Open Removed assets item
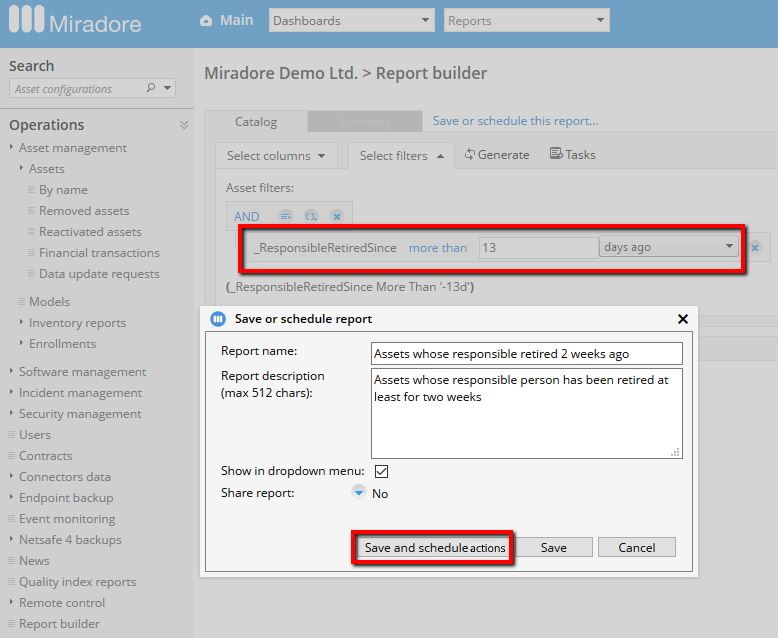 pyautogui.click(x=84, y=210)
